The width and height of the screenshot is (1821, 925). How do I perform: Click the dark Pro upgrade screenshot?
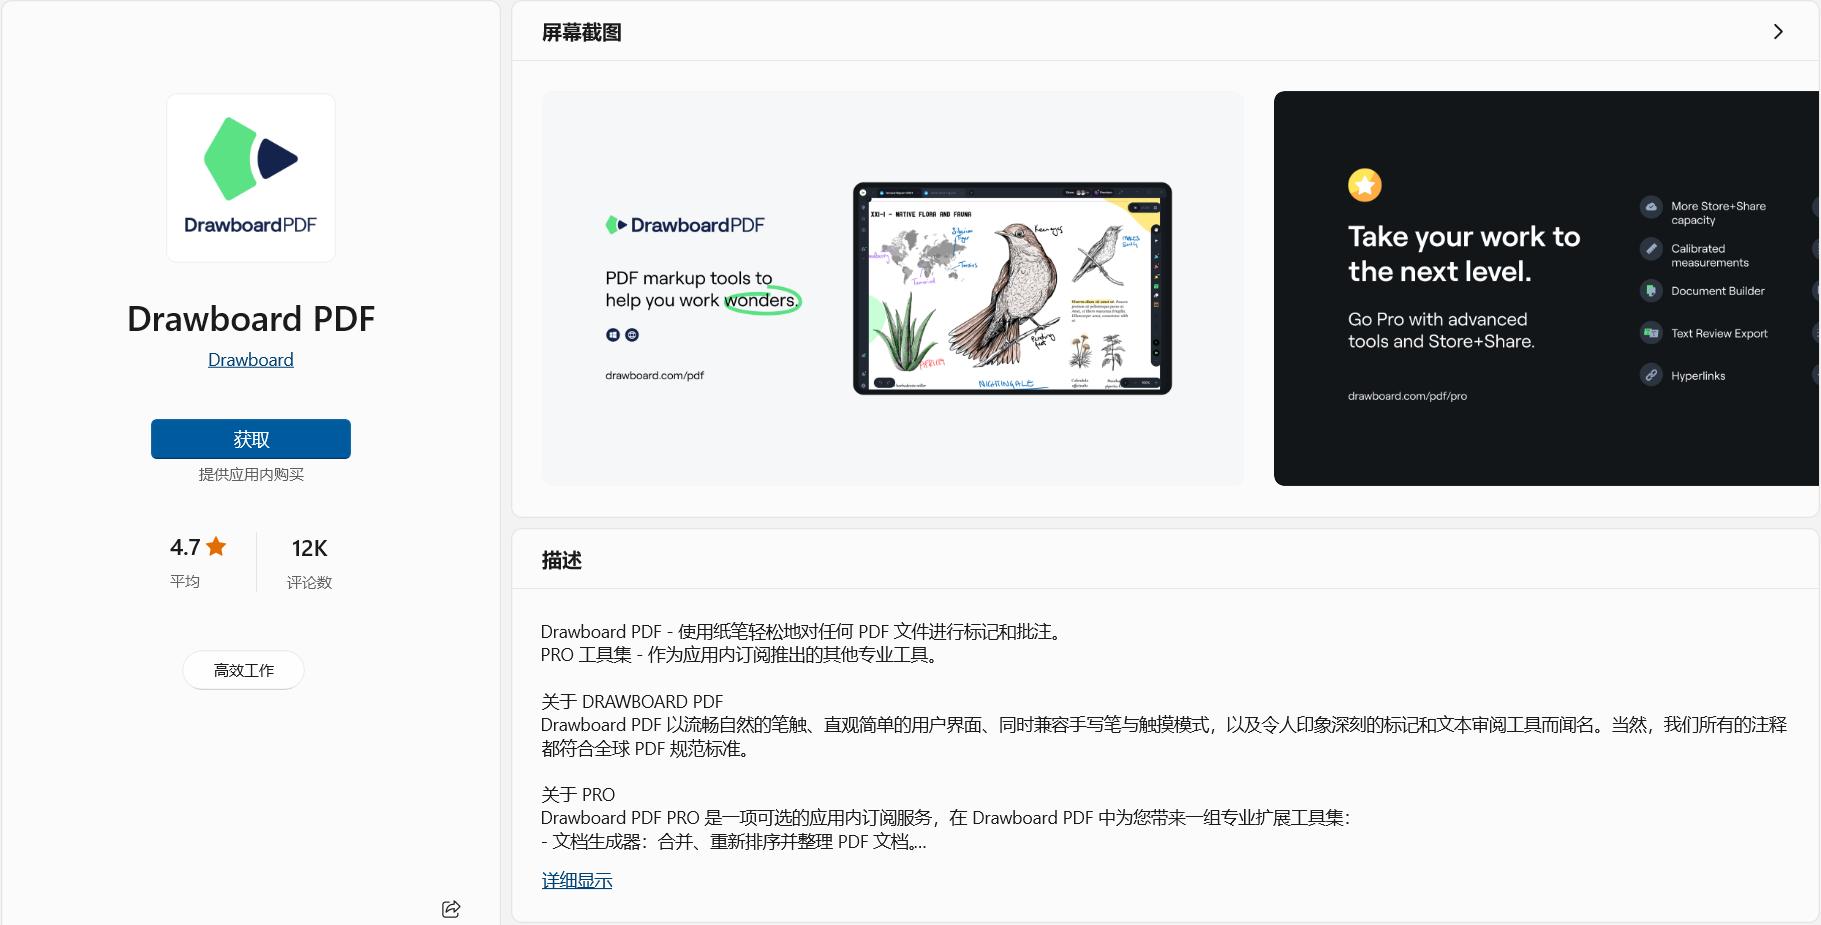tap(1545, 288)
